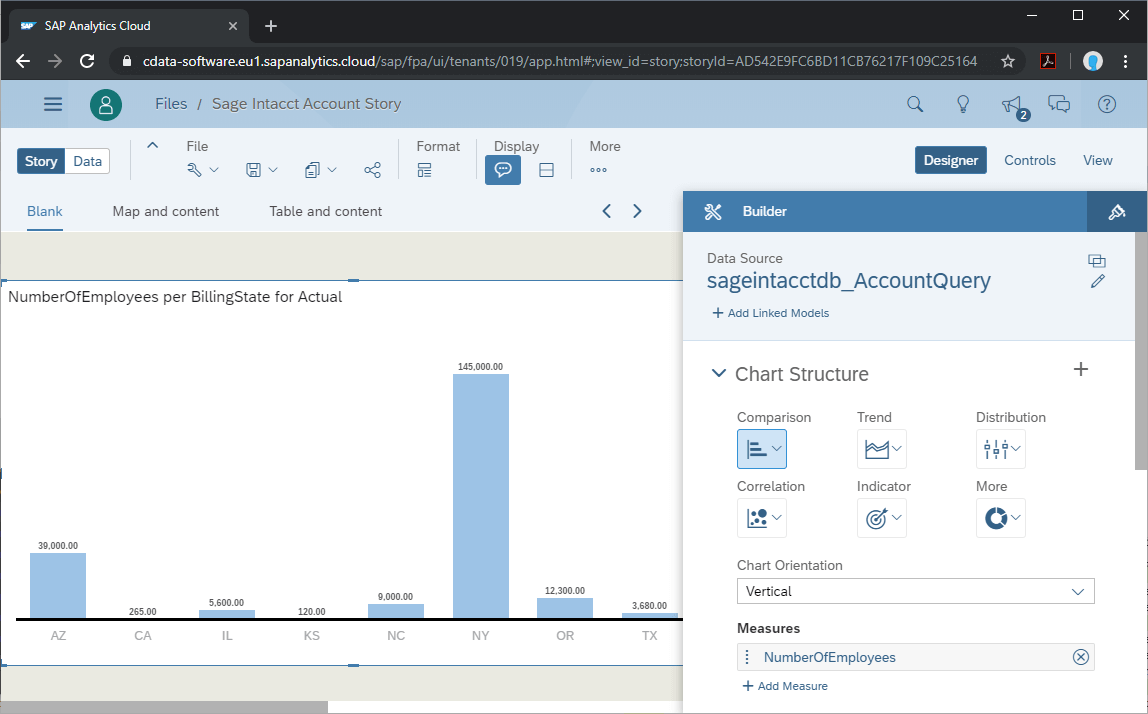Click the NY bar in chart
Screen dimensions: 1148x714
click(x=481, y=495)
